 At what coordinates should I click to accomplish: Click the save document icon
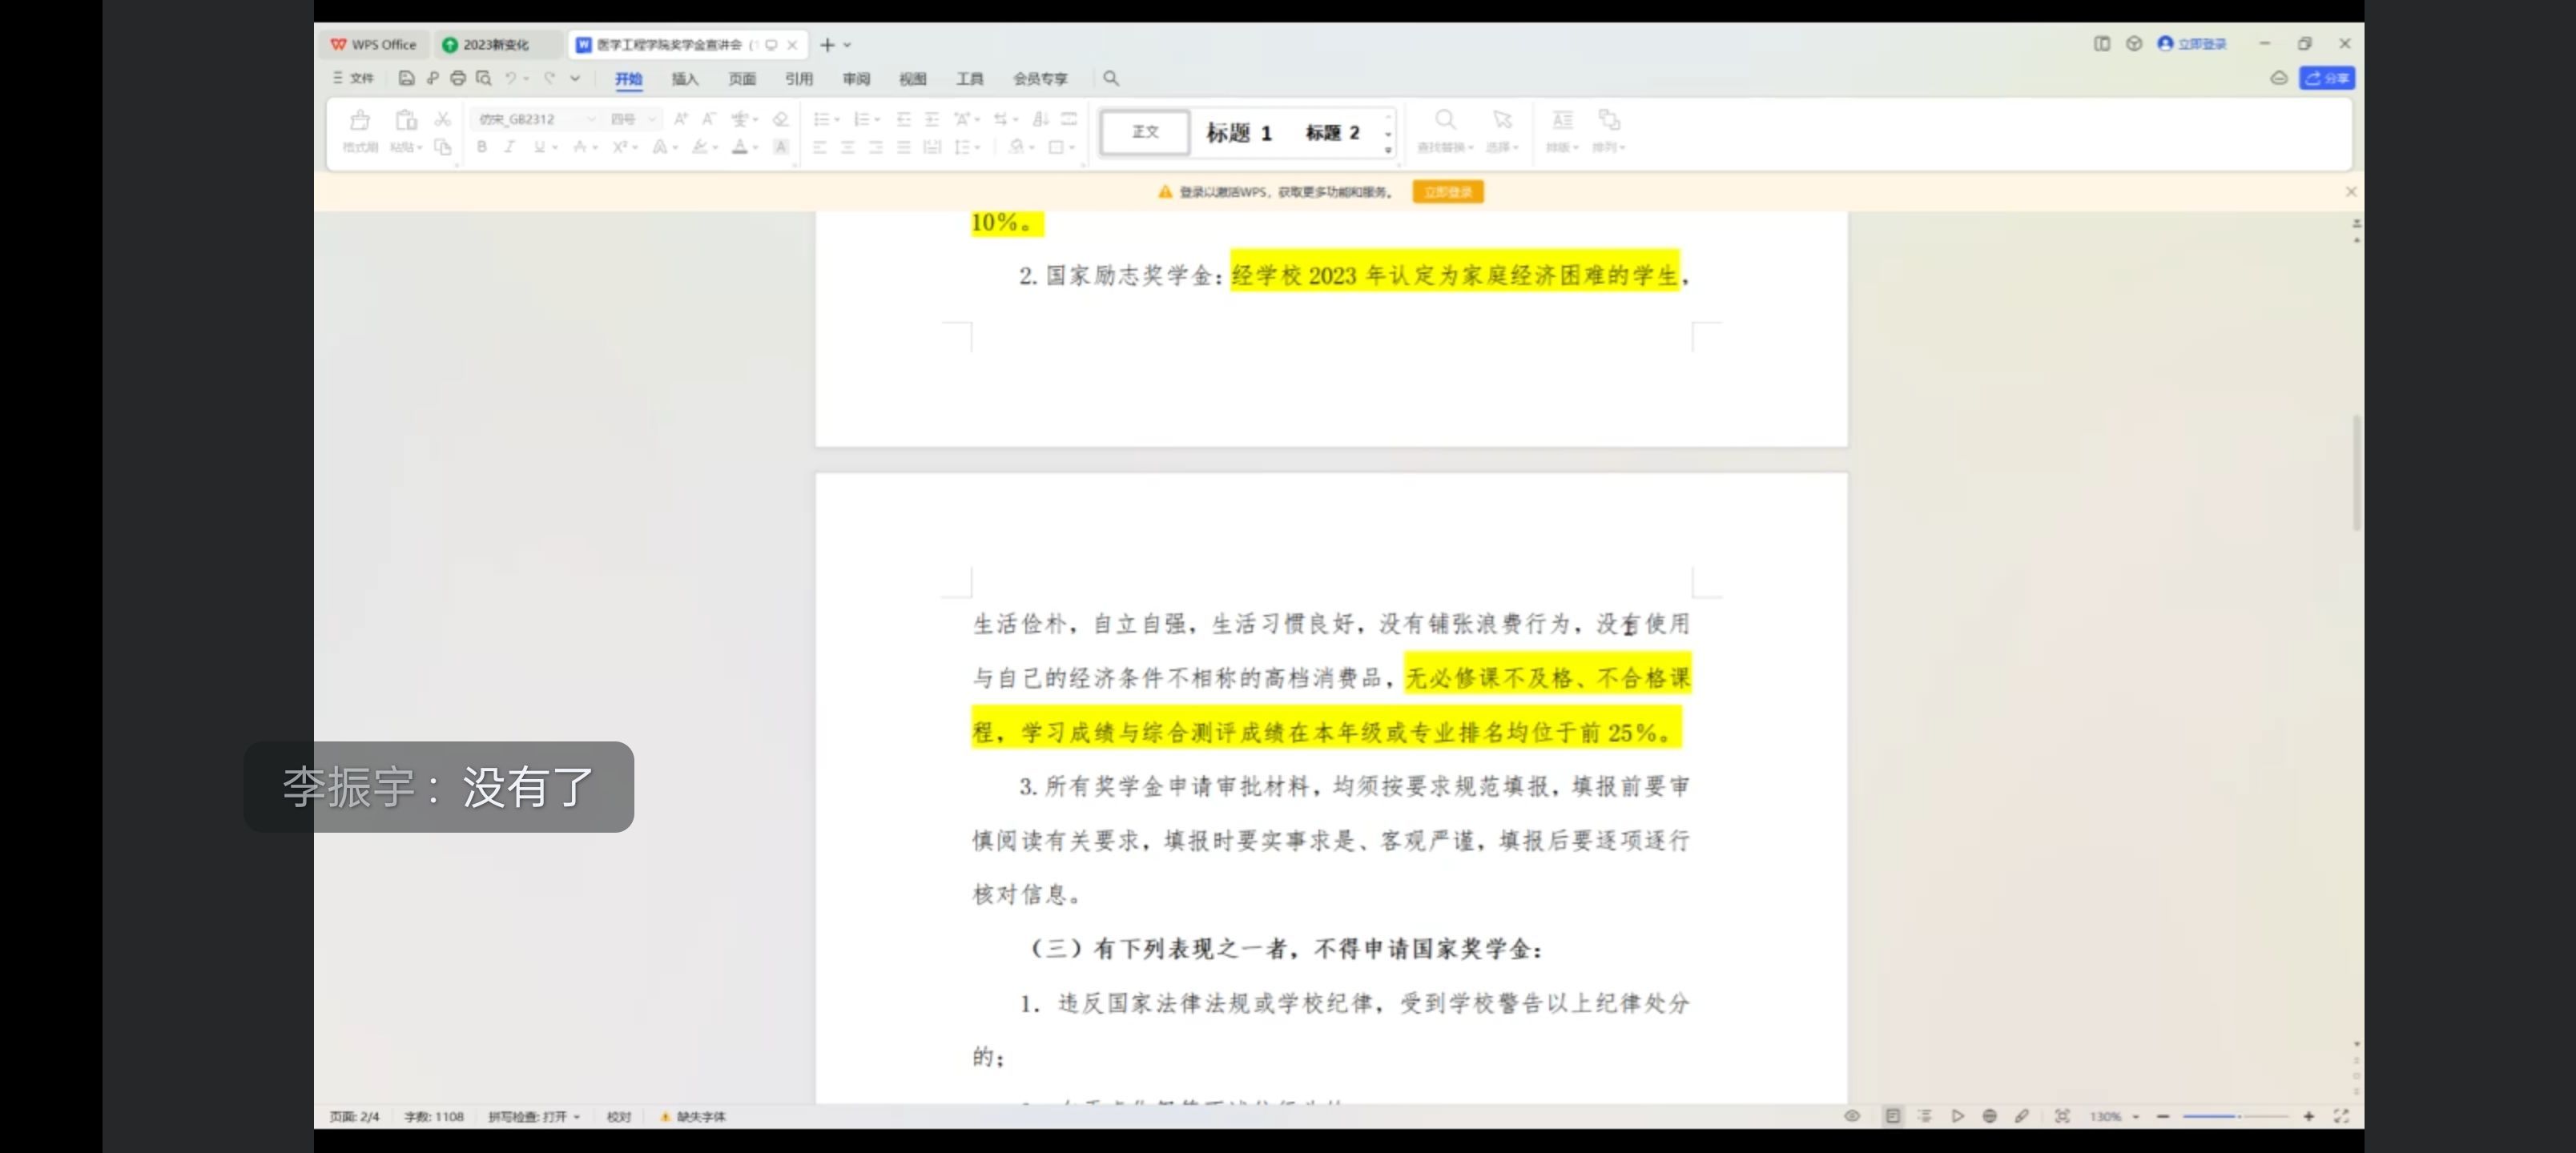click(406, 78)
